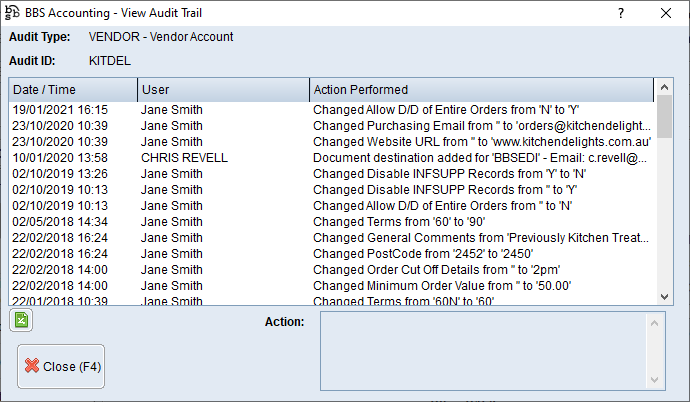The width and height of the screenshot is (690, 402).
Task: Click the help question mark button
Action: [621, 14]
